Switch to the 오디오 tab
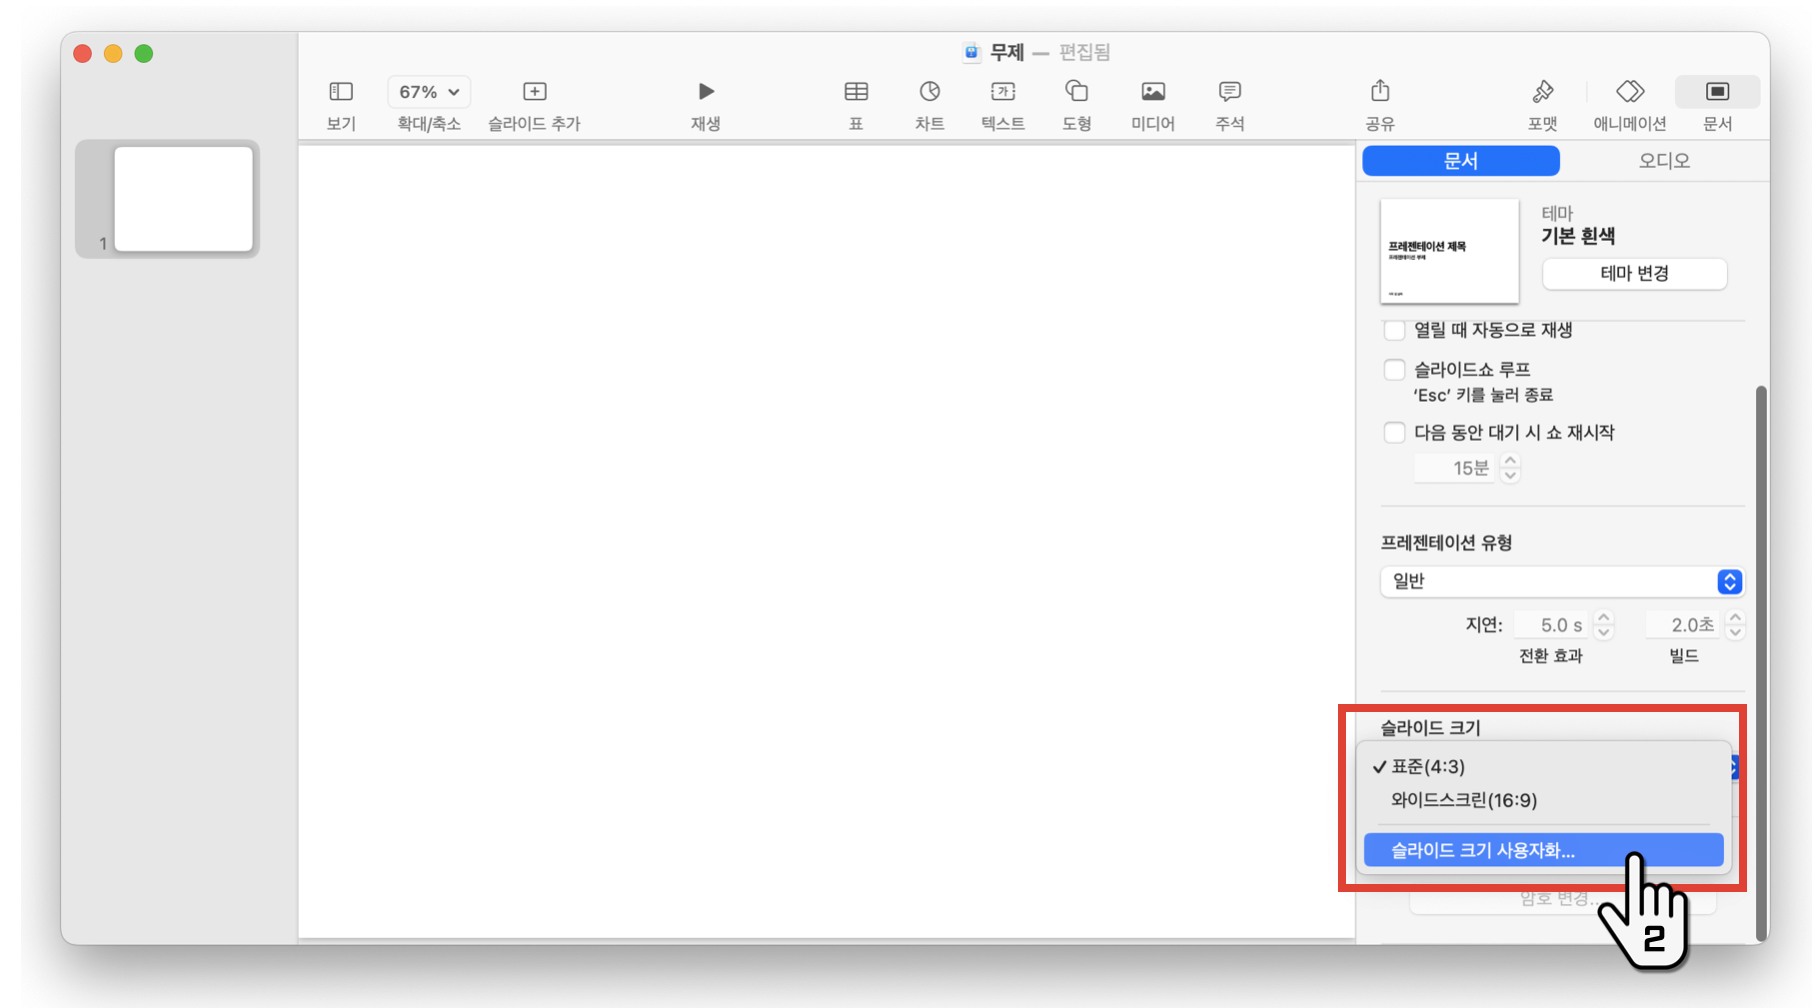The width and height of the screenshot is (1812, 1008). (x=1662, y=160)
